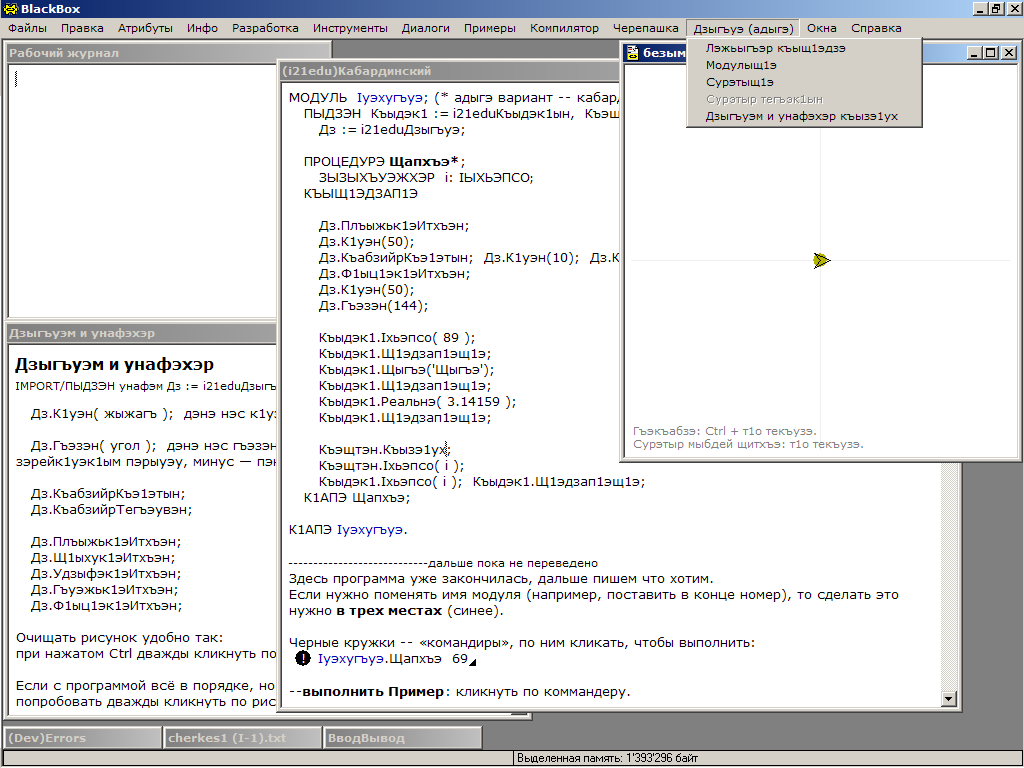The width and height of the screenshot is (1024, 768).
Task: Click the scroll-down arrow in the Кабардинский editor
Action: (949, 699)
